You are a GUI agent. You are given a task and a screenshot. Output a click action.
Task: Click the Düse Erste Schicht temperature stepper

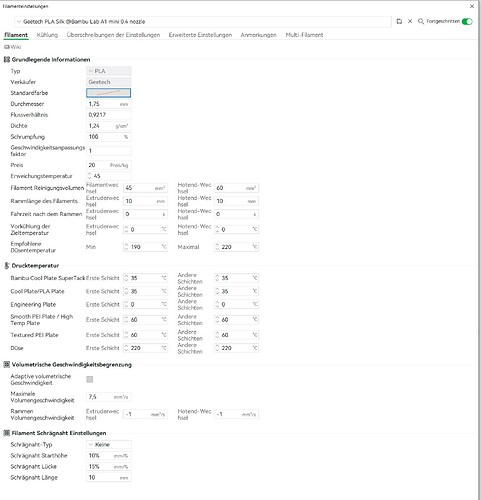coord(126,348)
